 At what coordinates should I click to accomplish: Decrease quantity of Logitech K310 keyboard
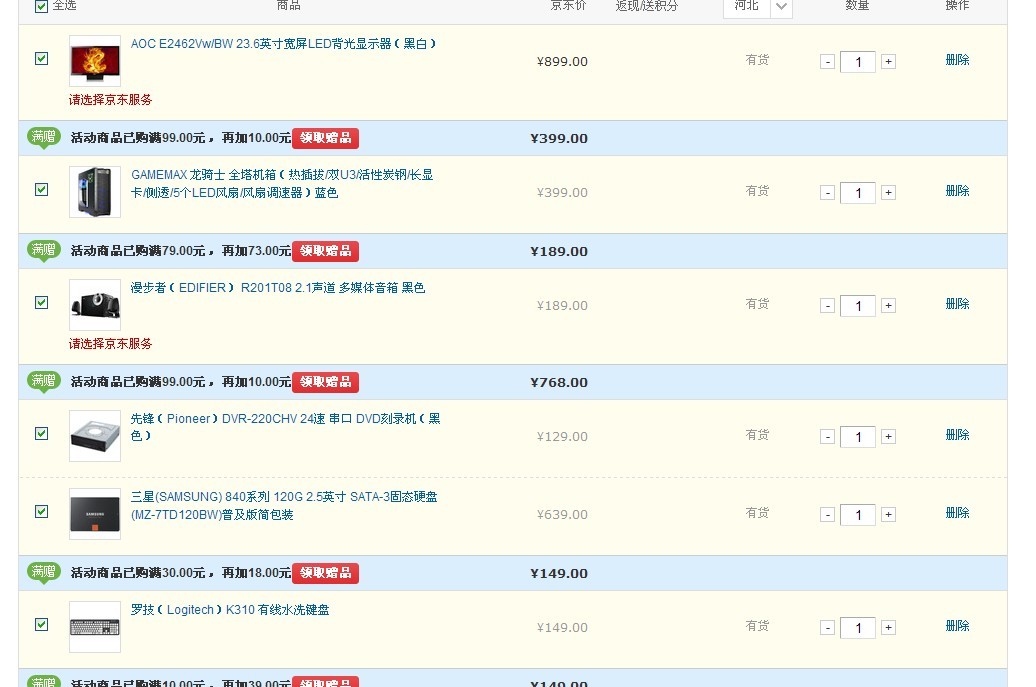(x=827, y=628)
